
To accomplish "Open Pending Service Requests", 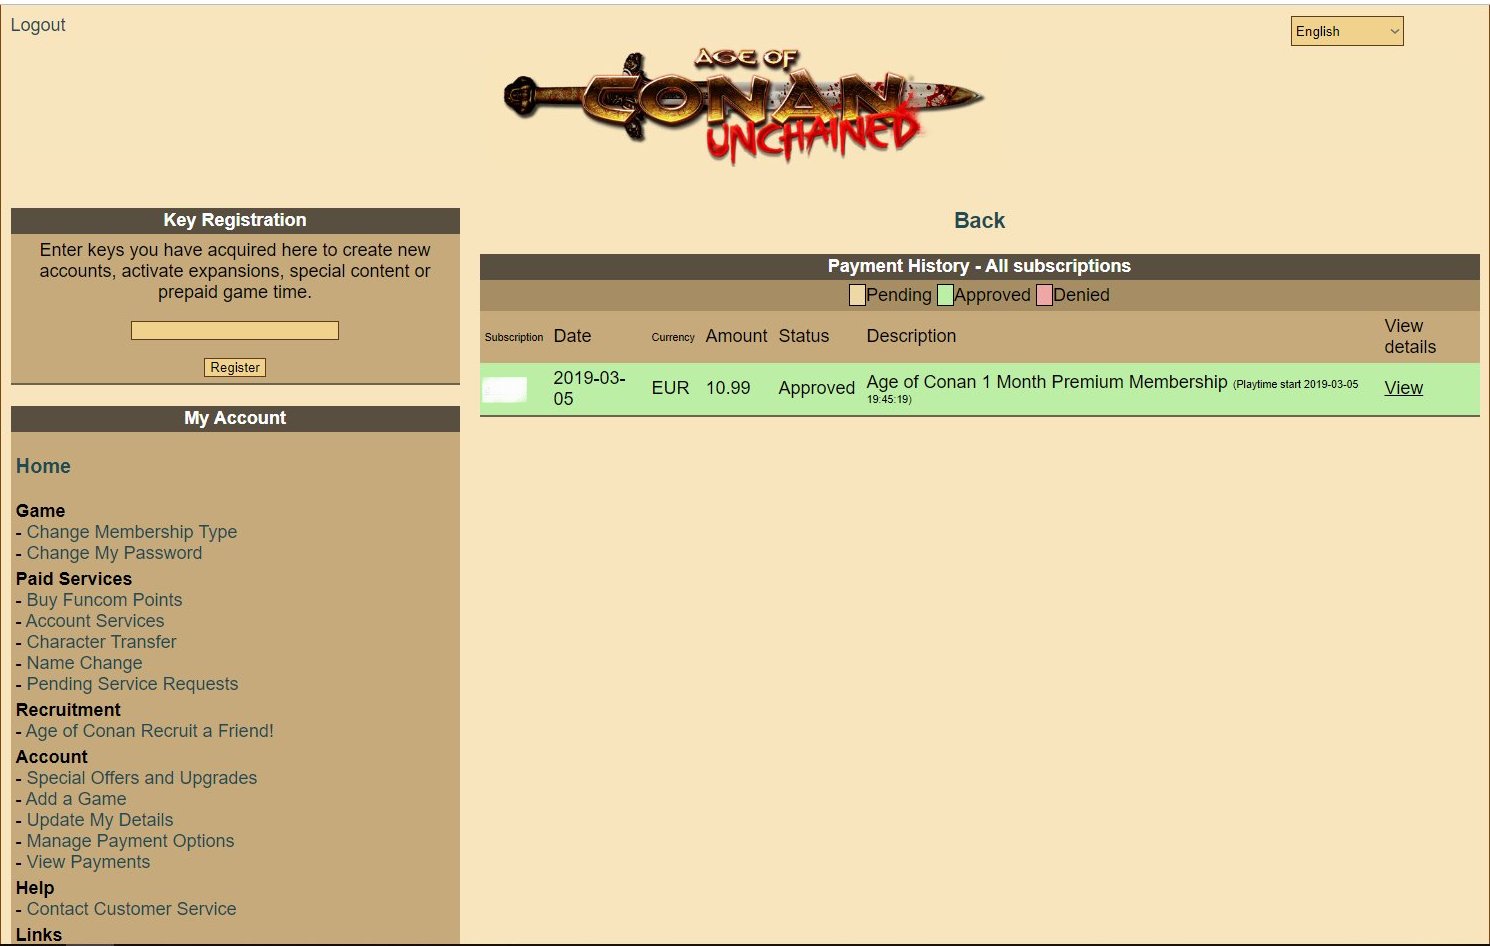I will point(132,684).
